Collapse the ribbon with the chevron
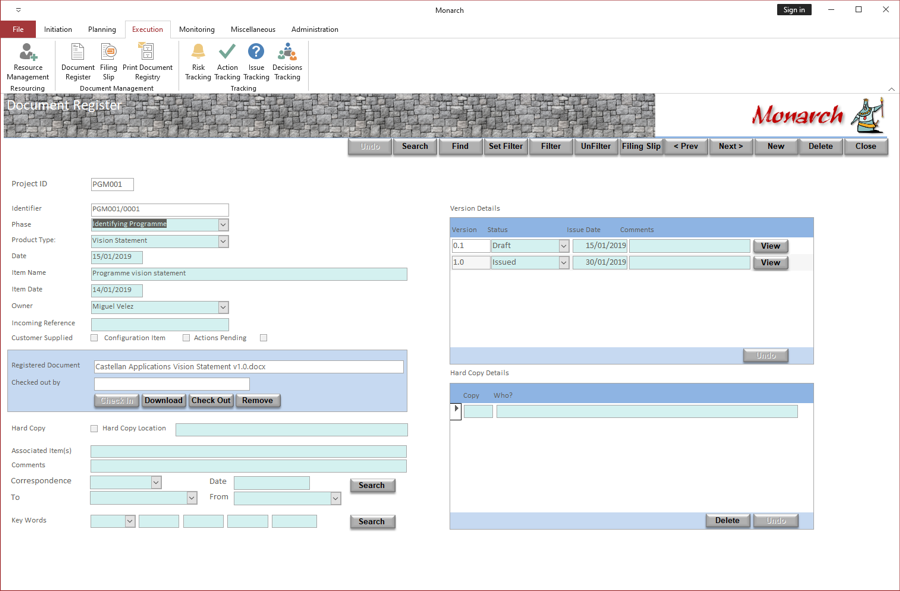 (891, 89)
